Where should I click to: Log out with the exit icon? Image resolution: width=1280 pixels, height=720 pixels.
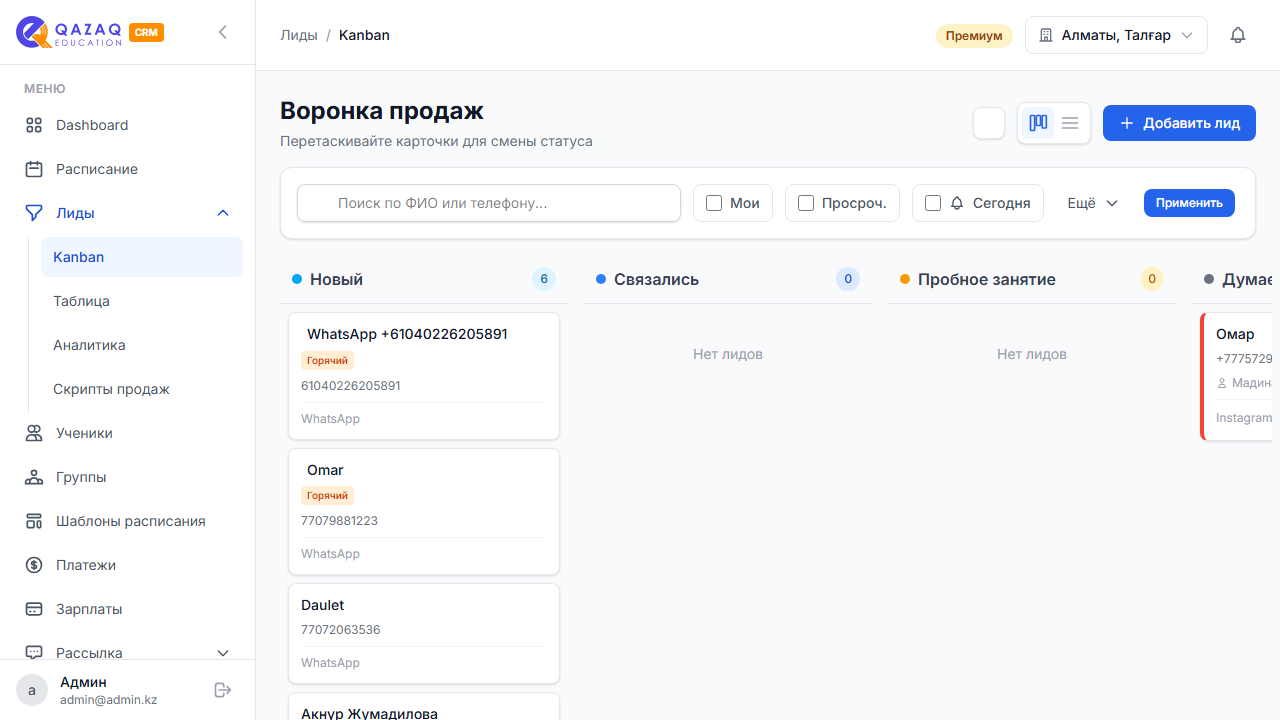[223, 690]
